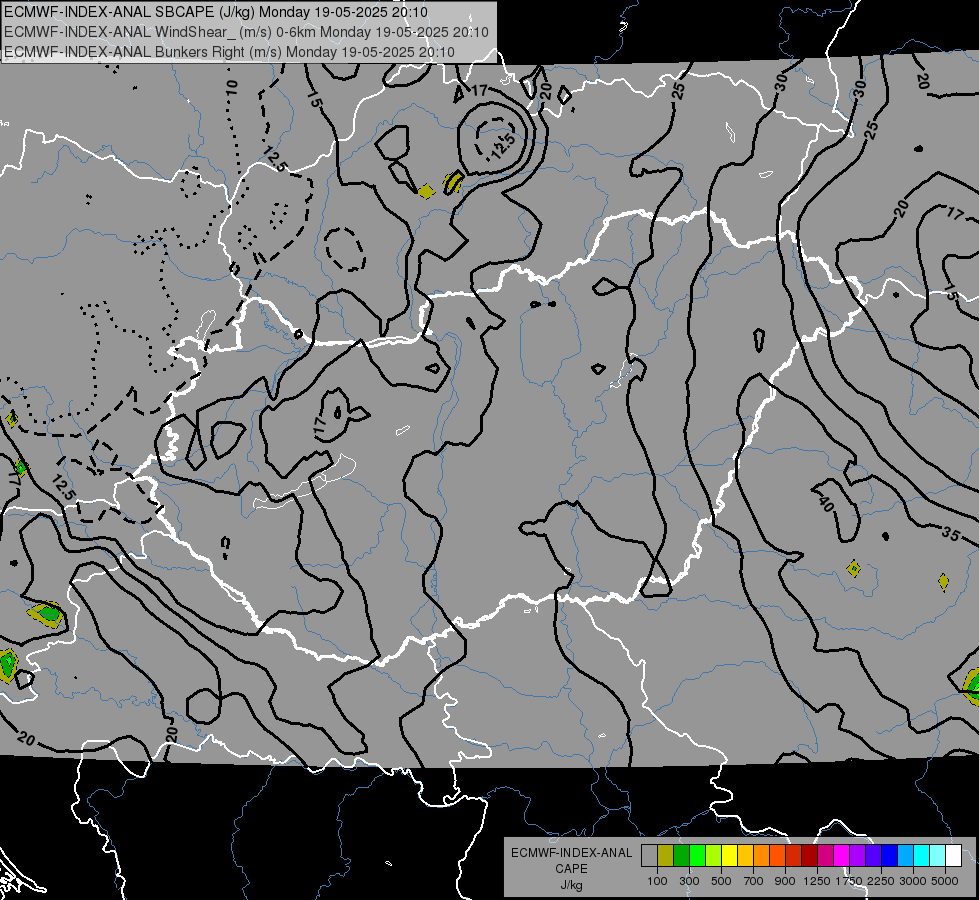Click the legend value 900

tap(785, 881)
